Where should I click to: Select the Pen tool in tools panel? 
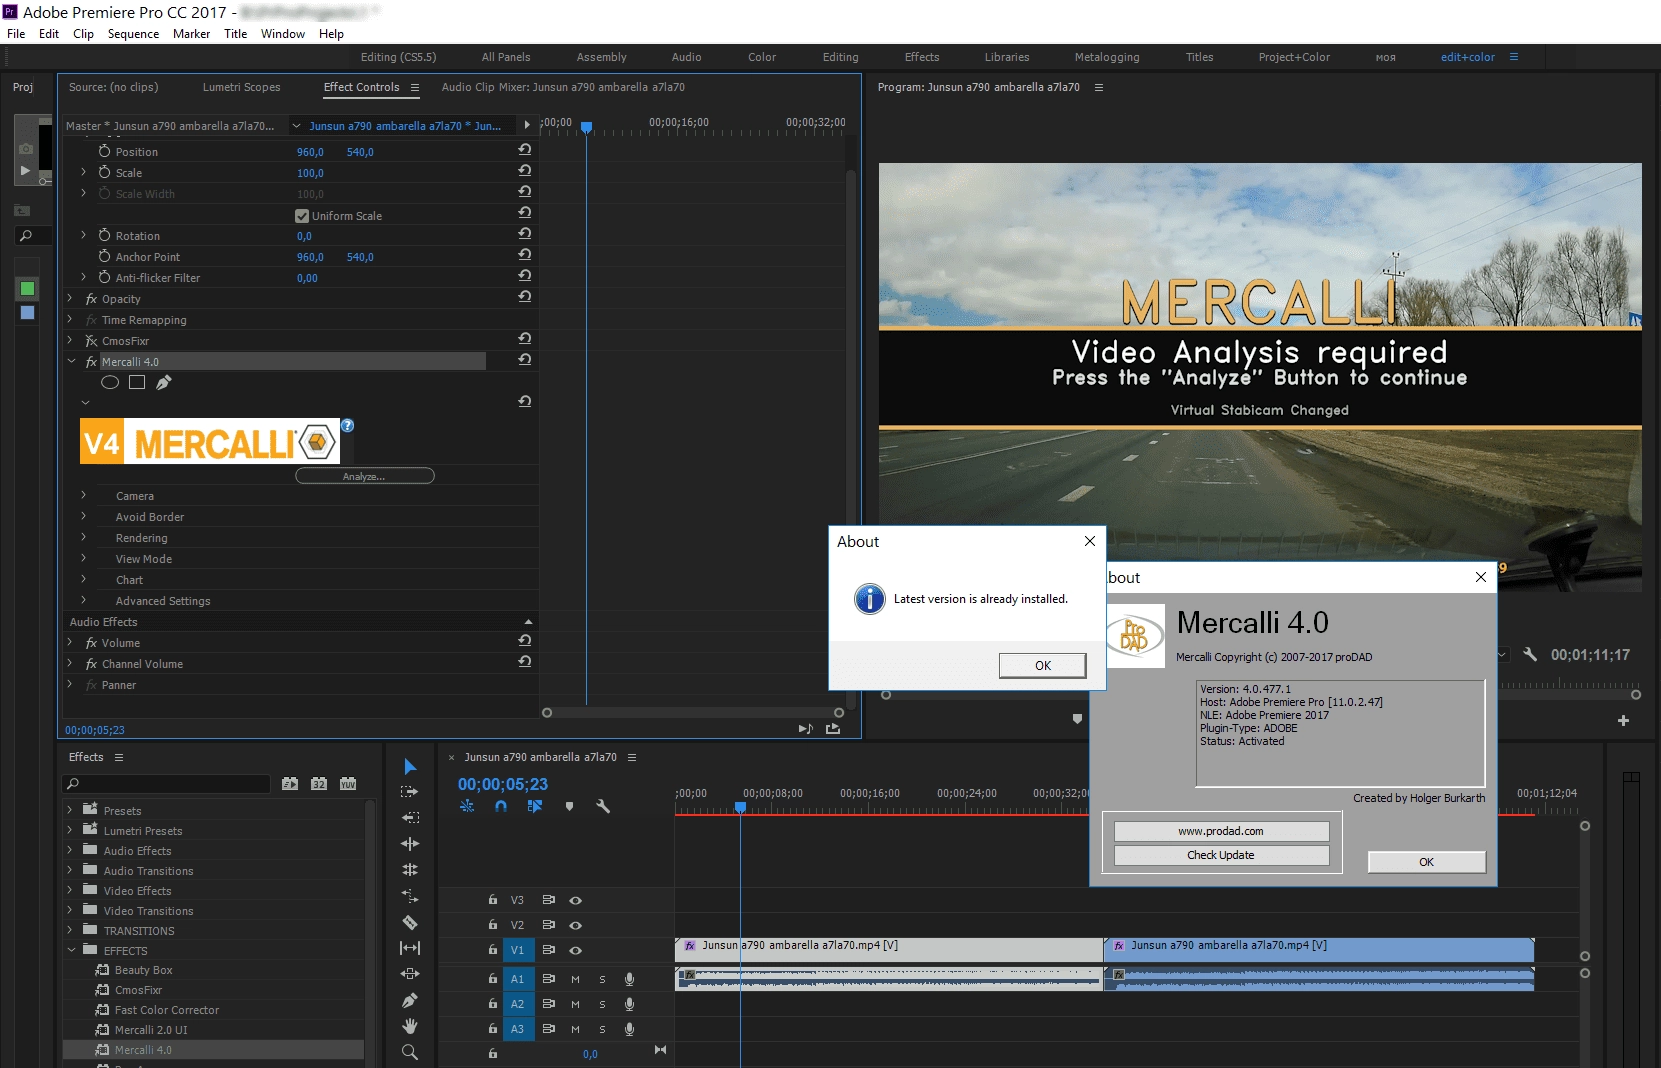pyautogui.click(x=410, y=1000)
